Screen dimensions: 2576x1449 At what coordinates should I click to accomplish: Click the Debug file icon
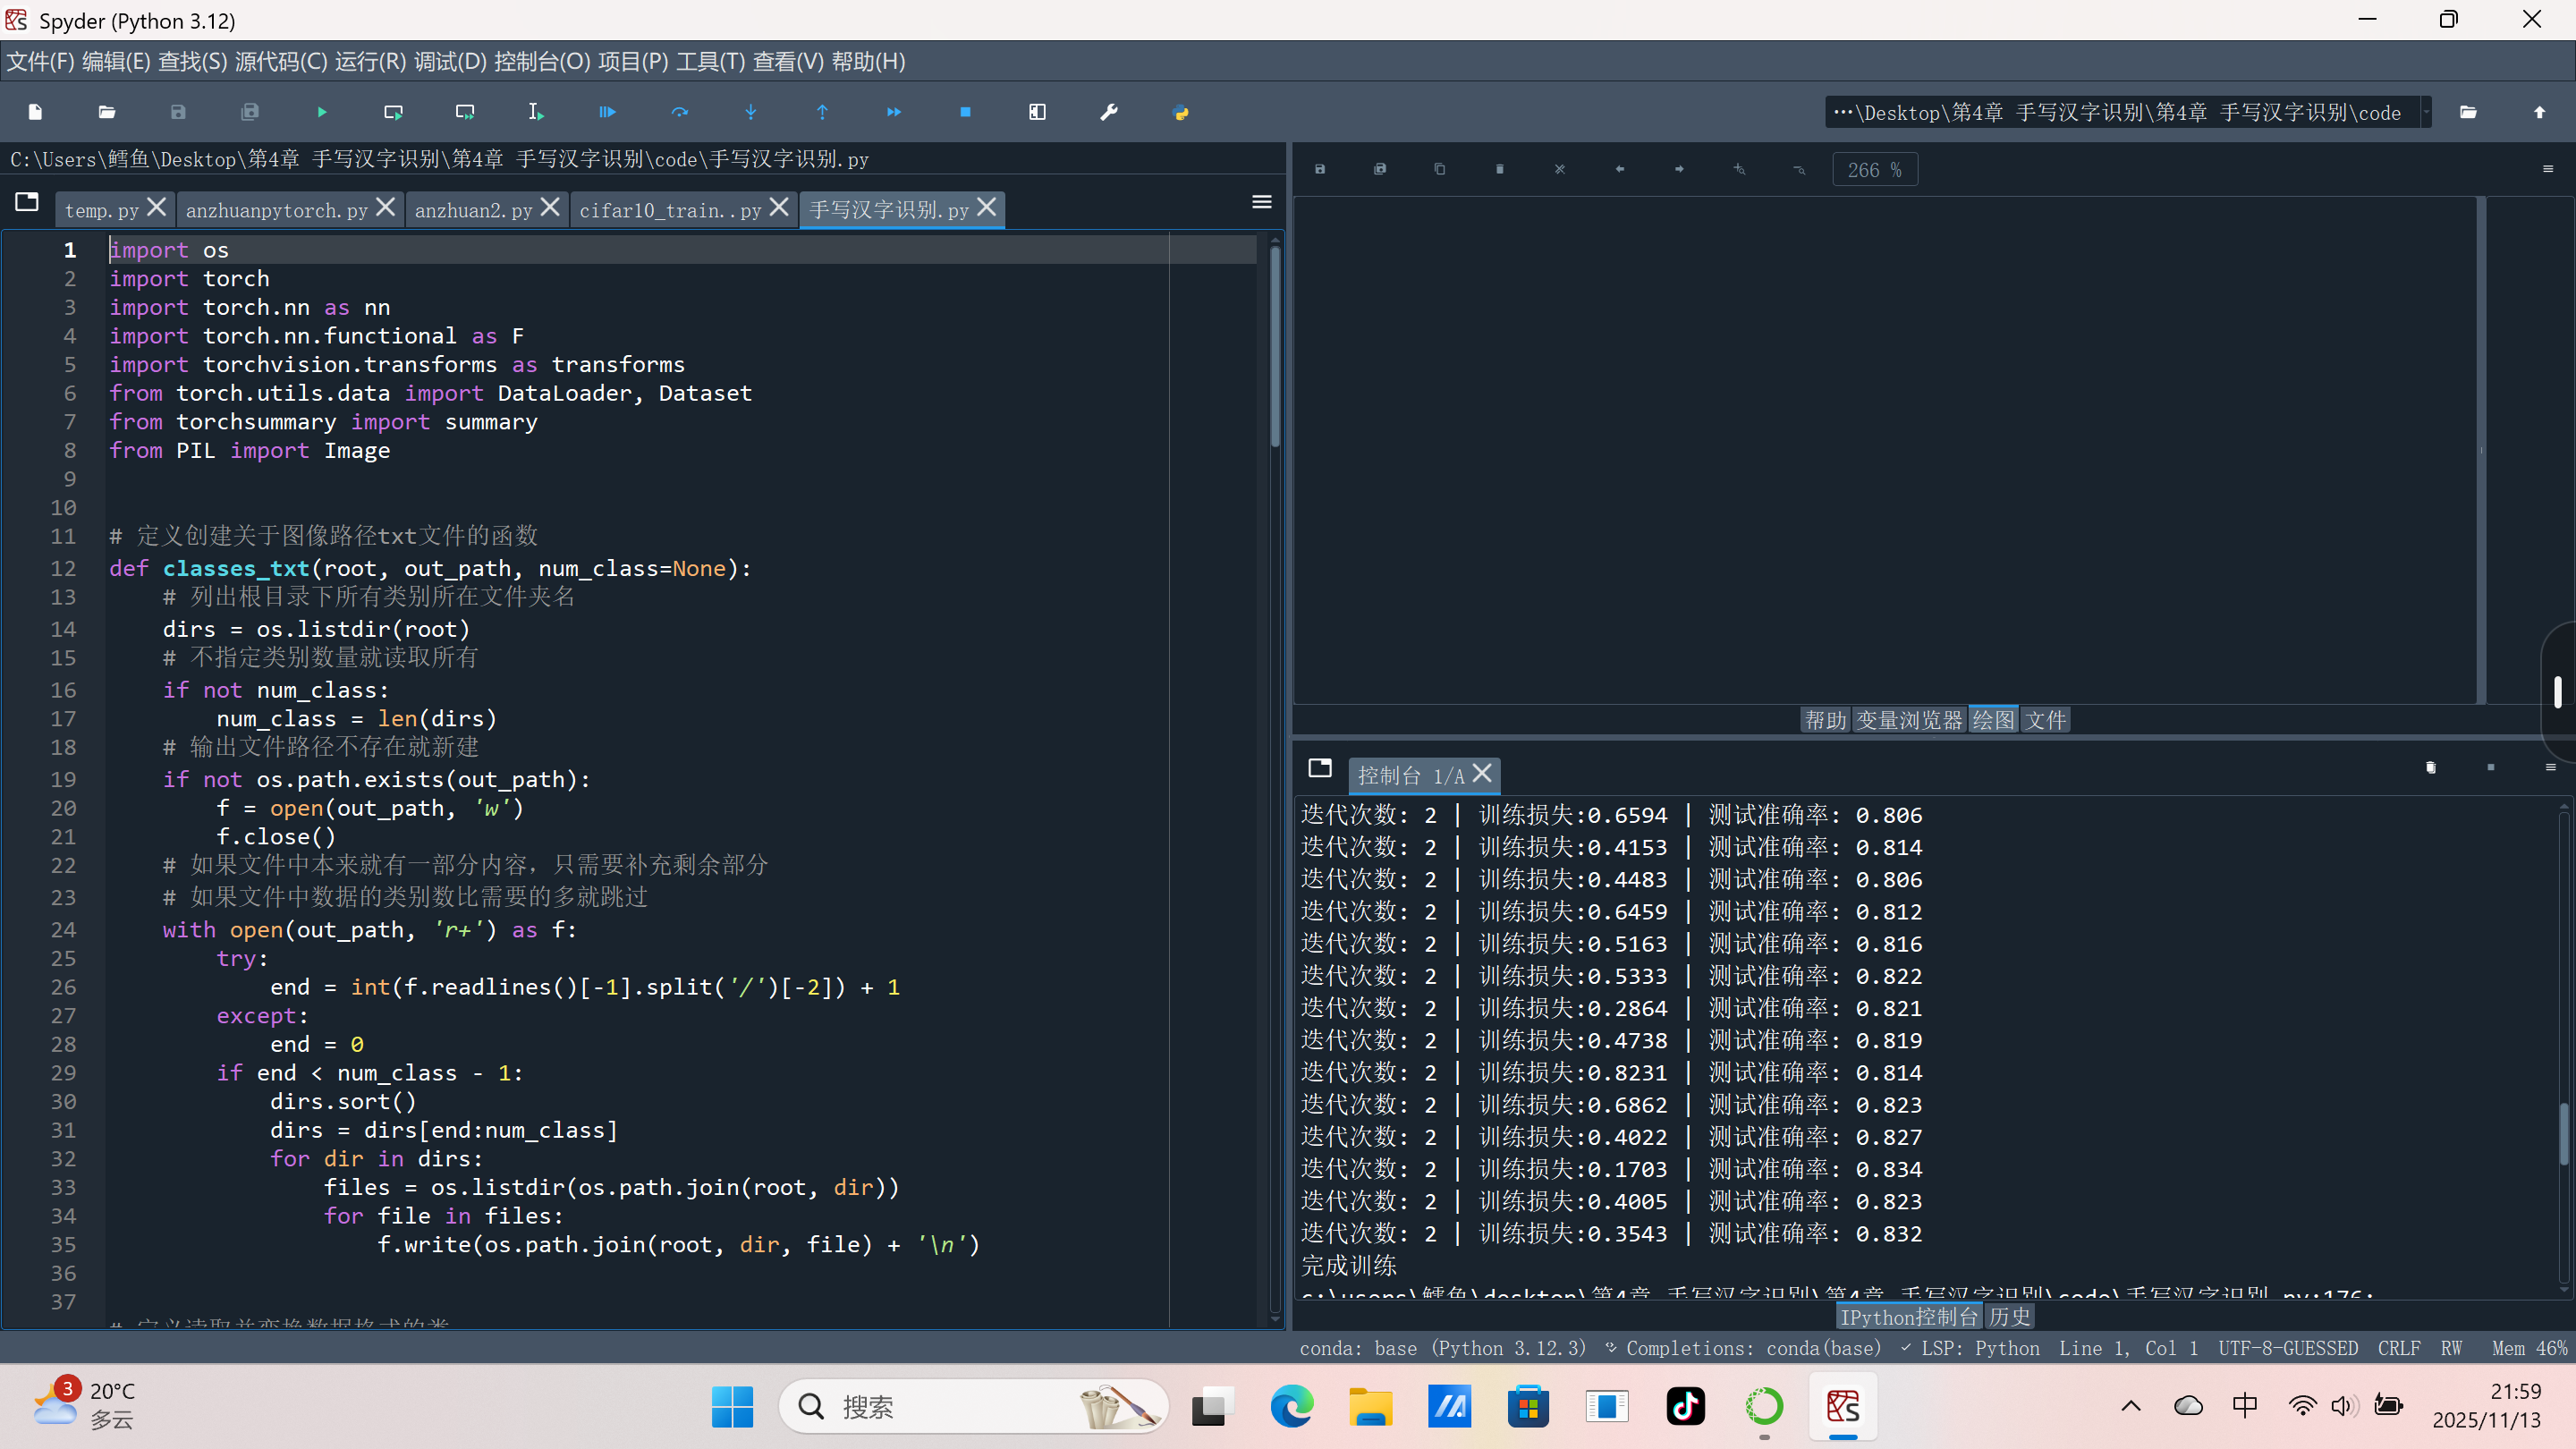point(607,112)
